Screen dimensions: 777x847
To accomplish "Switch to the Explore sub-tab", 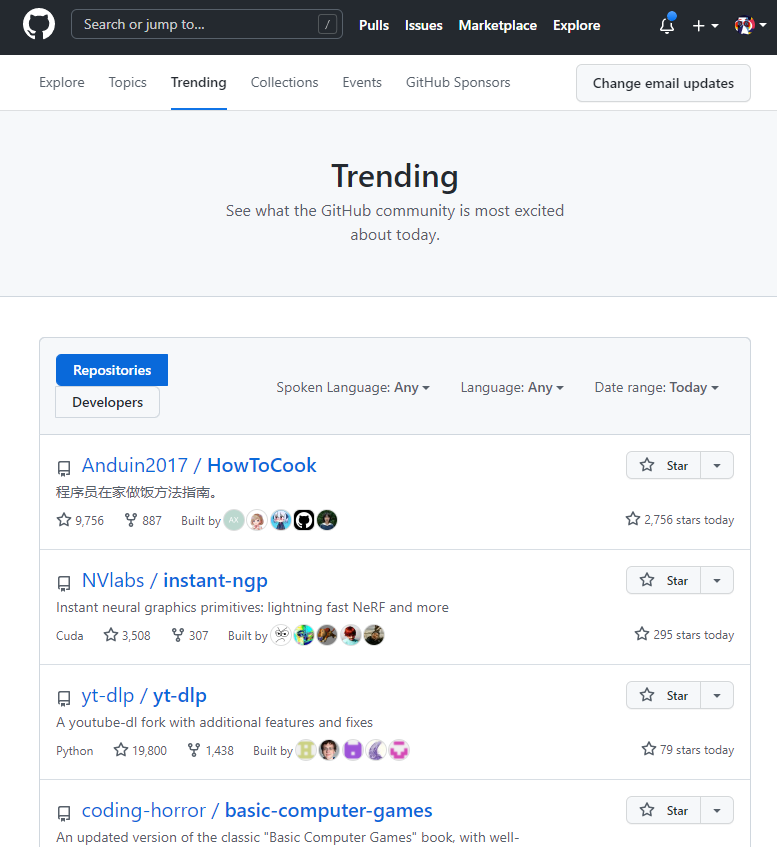I will tap(62, 82).
